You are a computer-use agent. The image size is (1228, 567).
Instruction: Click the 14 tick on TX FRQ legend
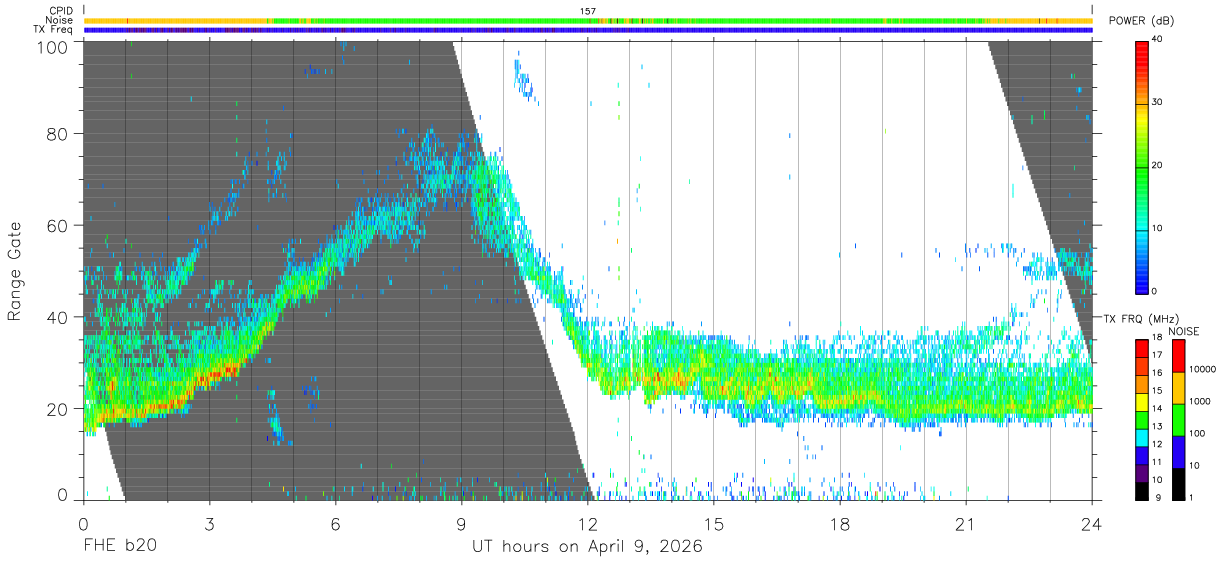click(x=1158, y=409)
